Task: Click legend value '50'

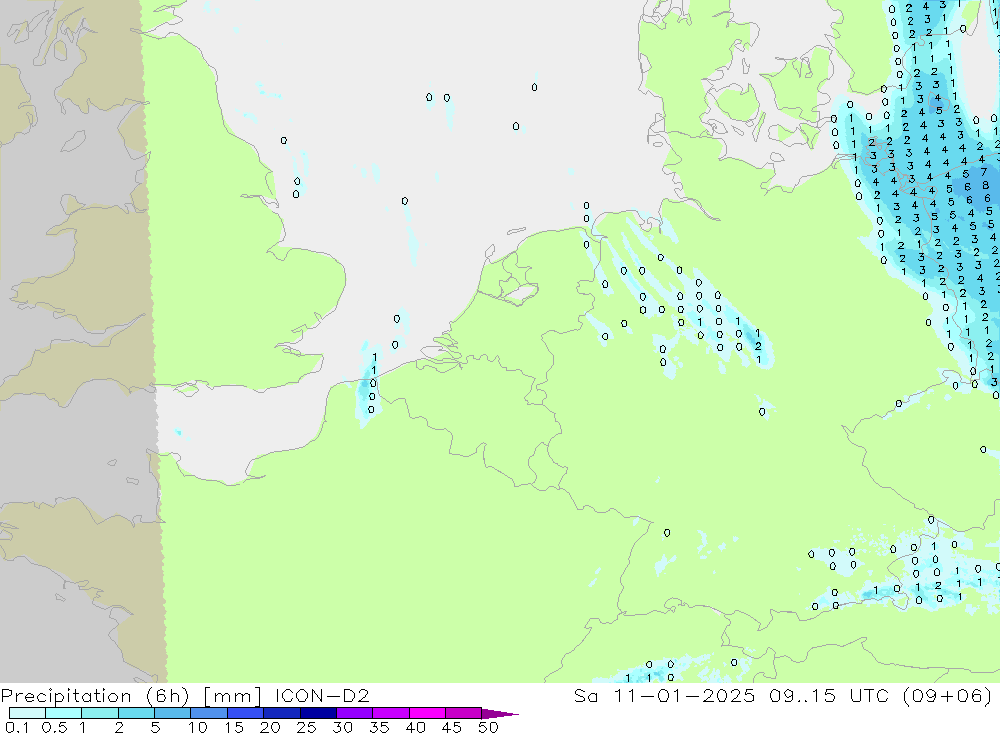Action: tap(488, 727)
